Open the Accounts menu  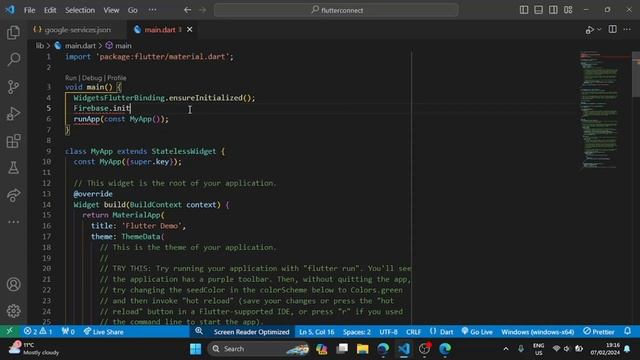click(x=13, y=284)
